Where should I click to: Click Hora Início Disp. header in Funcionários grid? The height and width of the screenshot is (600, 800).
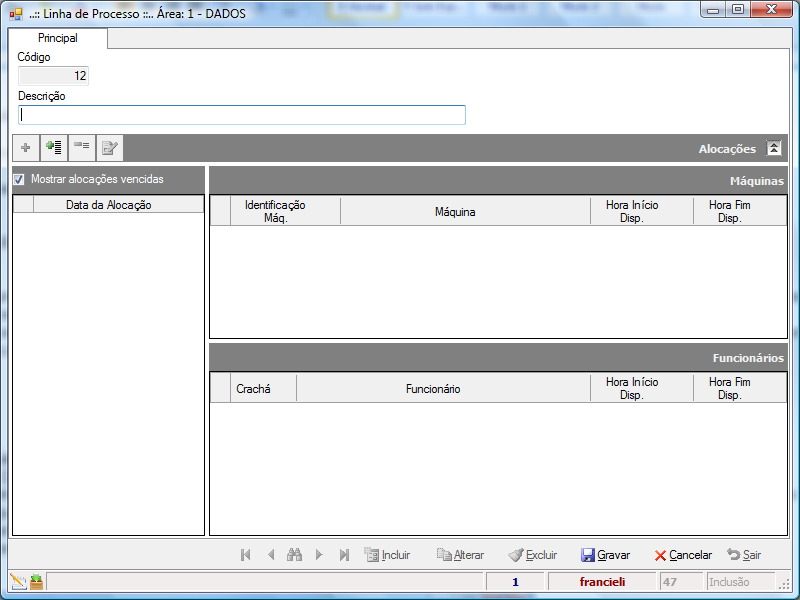click(642, 388)
